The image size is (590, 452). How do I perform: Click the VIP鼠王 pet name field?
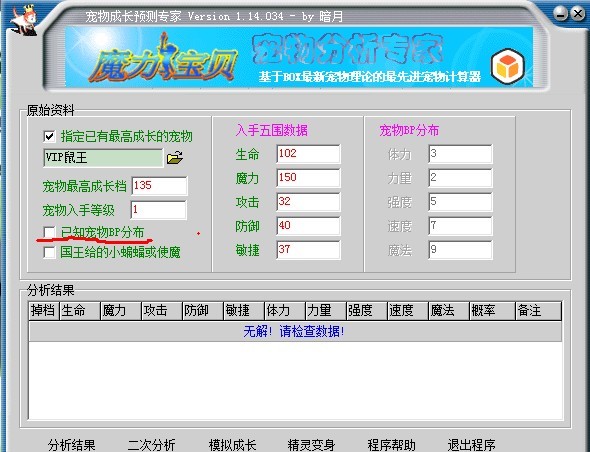[103, 158]
